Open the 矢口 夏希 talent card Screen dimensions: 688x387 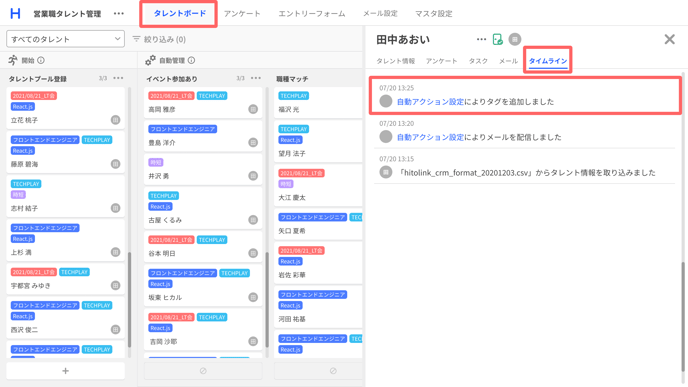pyautogui.click(x=319, y=224)
